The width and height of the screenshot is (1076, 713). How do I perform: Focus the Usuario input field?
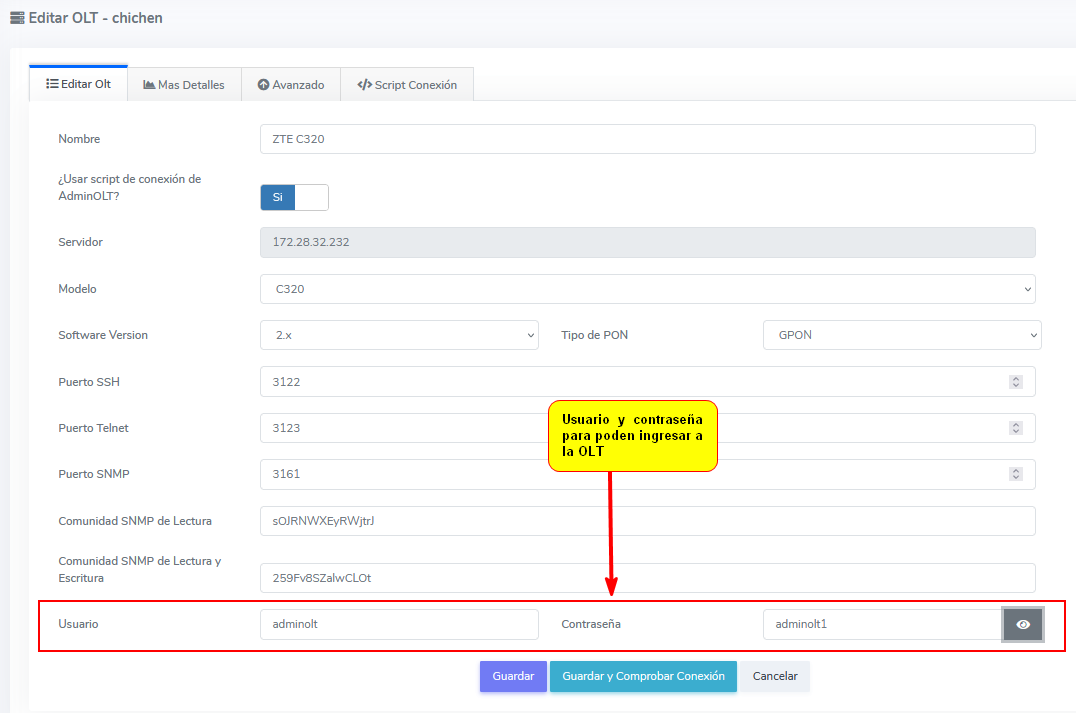point(399,625)
